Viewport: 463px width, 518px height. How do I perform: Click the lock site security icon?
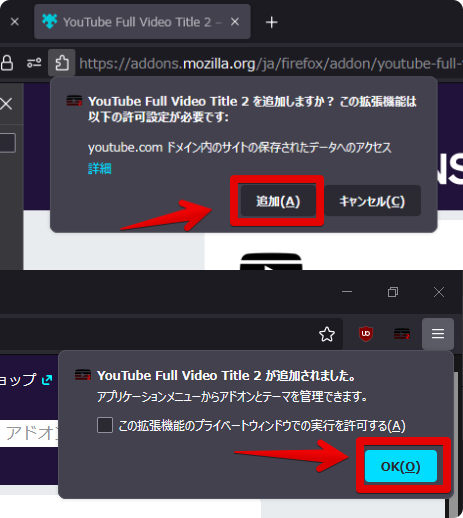(7, 63)
